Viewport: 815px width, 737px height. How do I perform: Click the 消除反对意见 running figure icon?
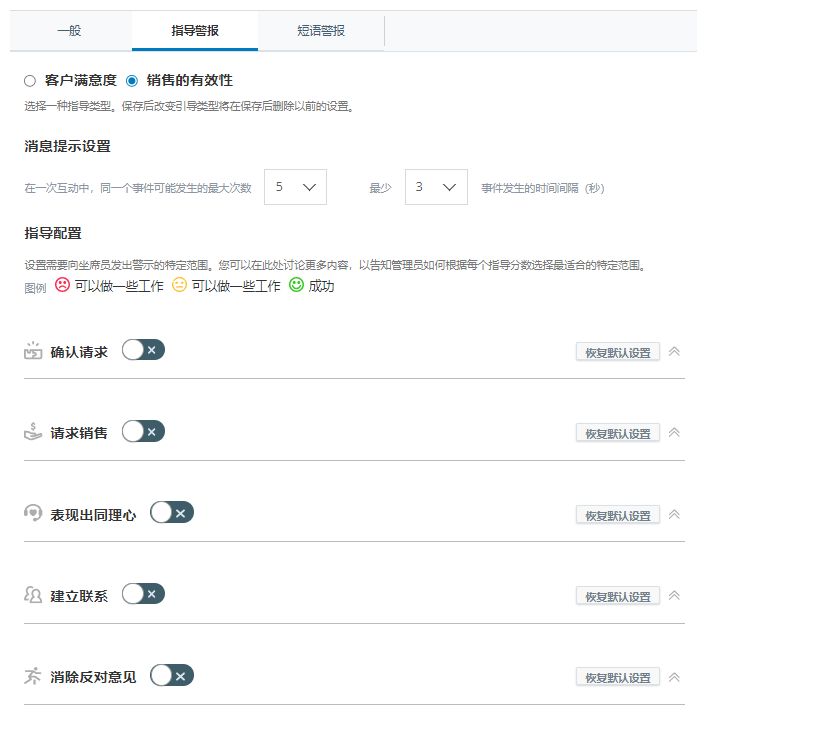pyautogui.click(x=33, y=676)
